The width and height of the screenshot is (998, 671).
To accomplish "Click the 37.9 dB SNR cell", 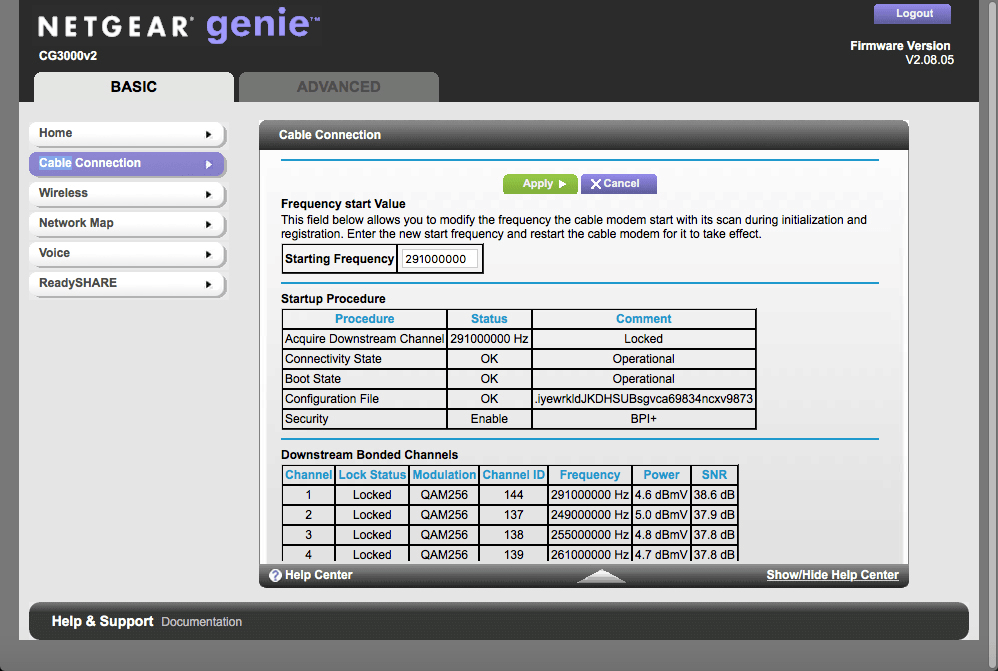I will [x=714, y=515].
